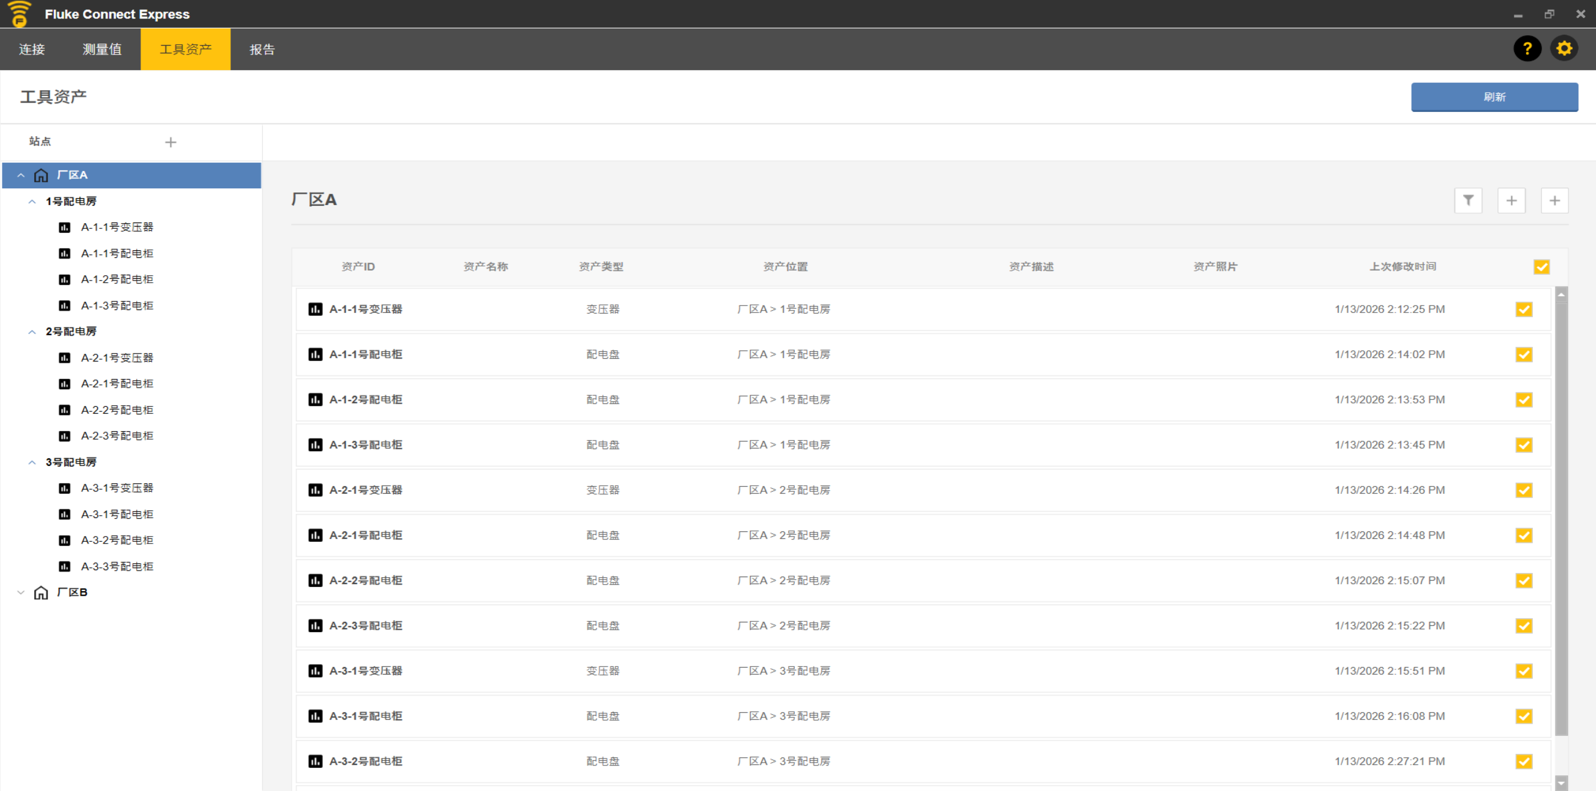Open the settings gear icon
Viewport: 1596px width, 791px height.
coord(1564,49)
